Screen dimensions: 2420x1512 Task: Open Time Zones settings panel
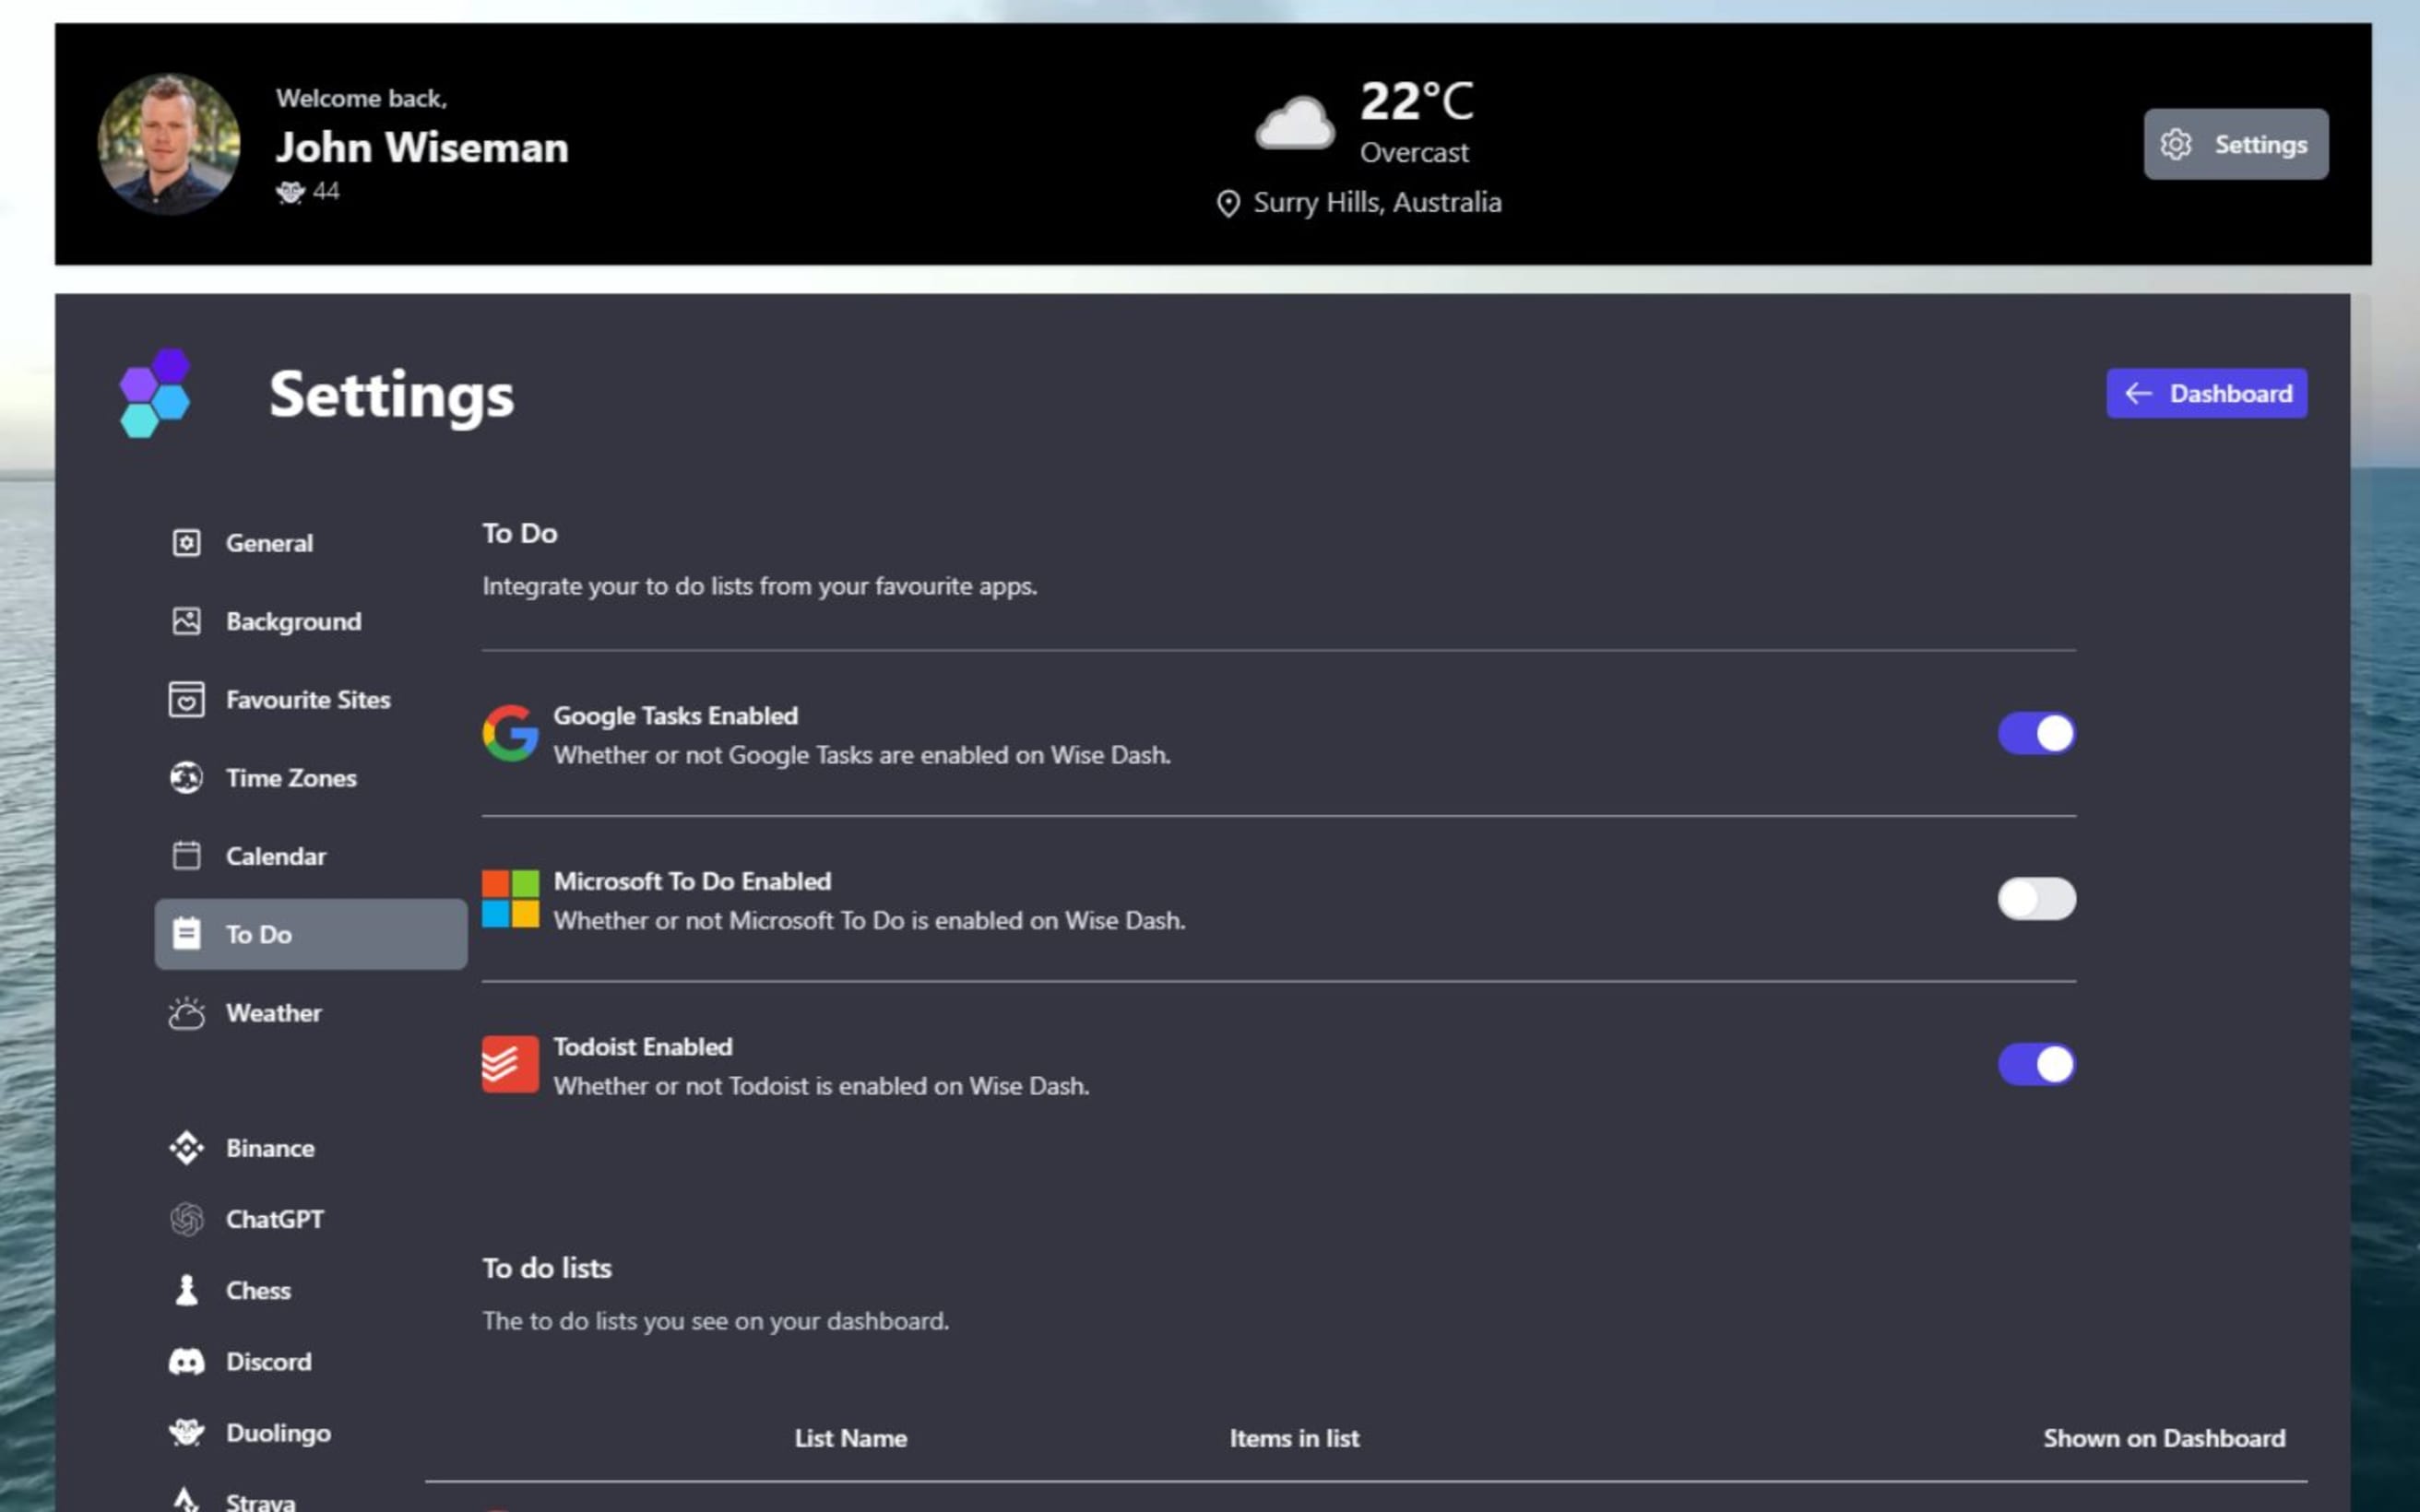(x=291, y=775)
